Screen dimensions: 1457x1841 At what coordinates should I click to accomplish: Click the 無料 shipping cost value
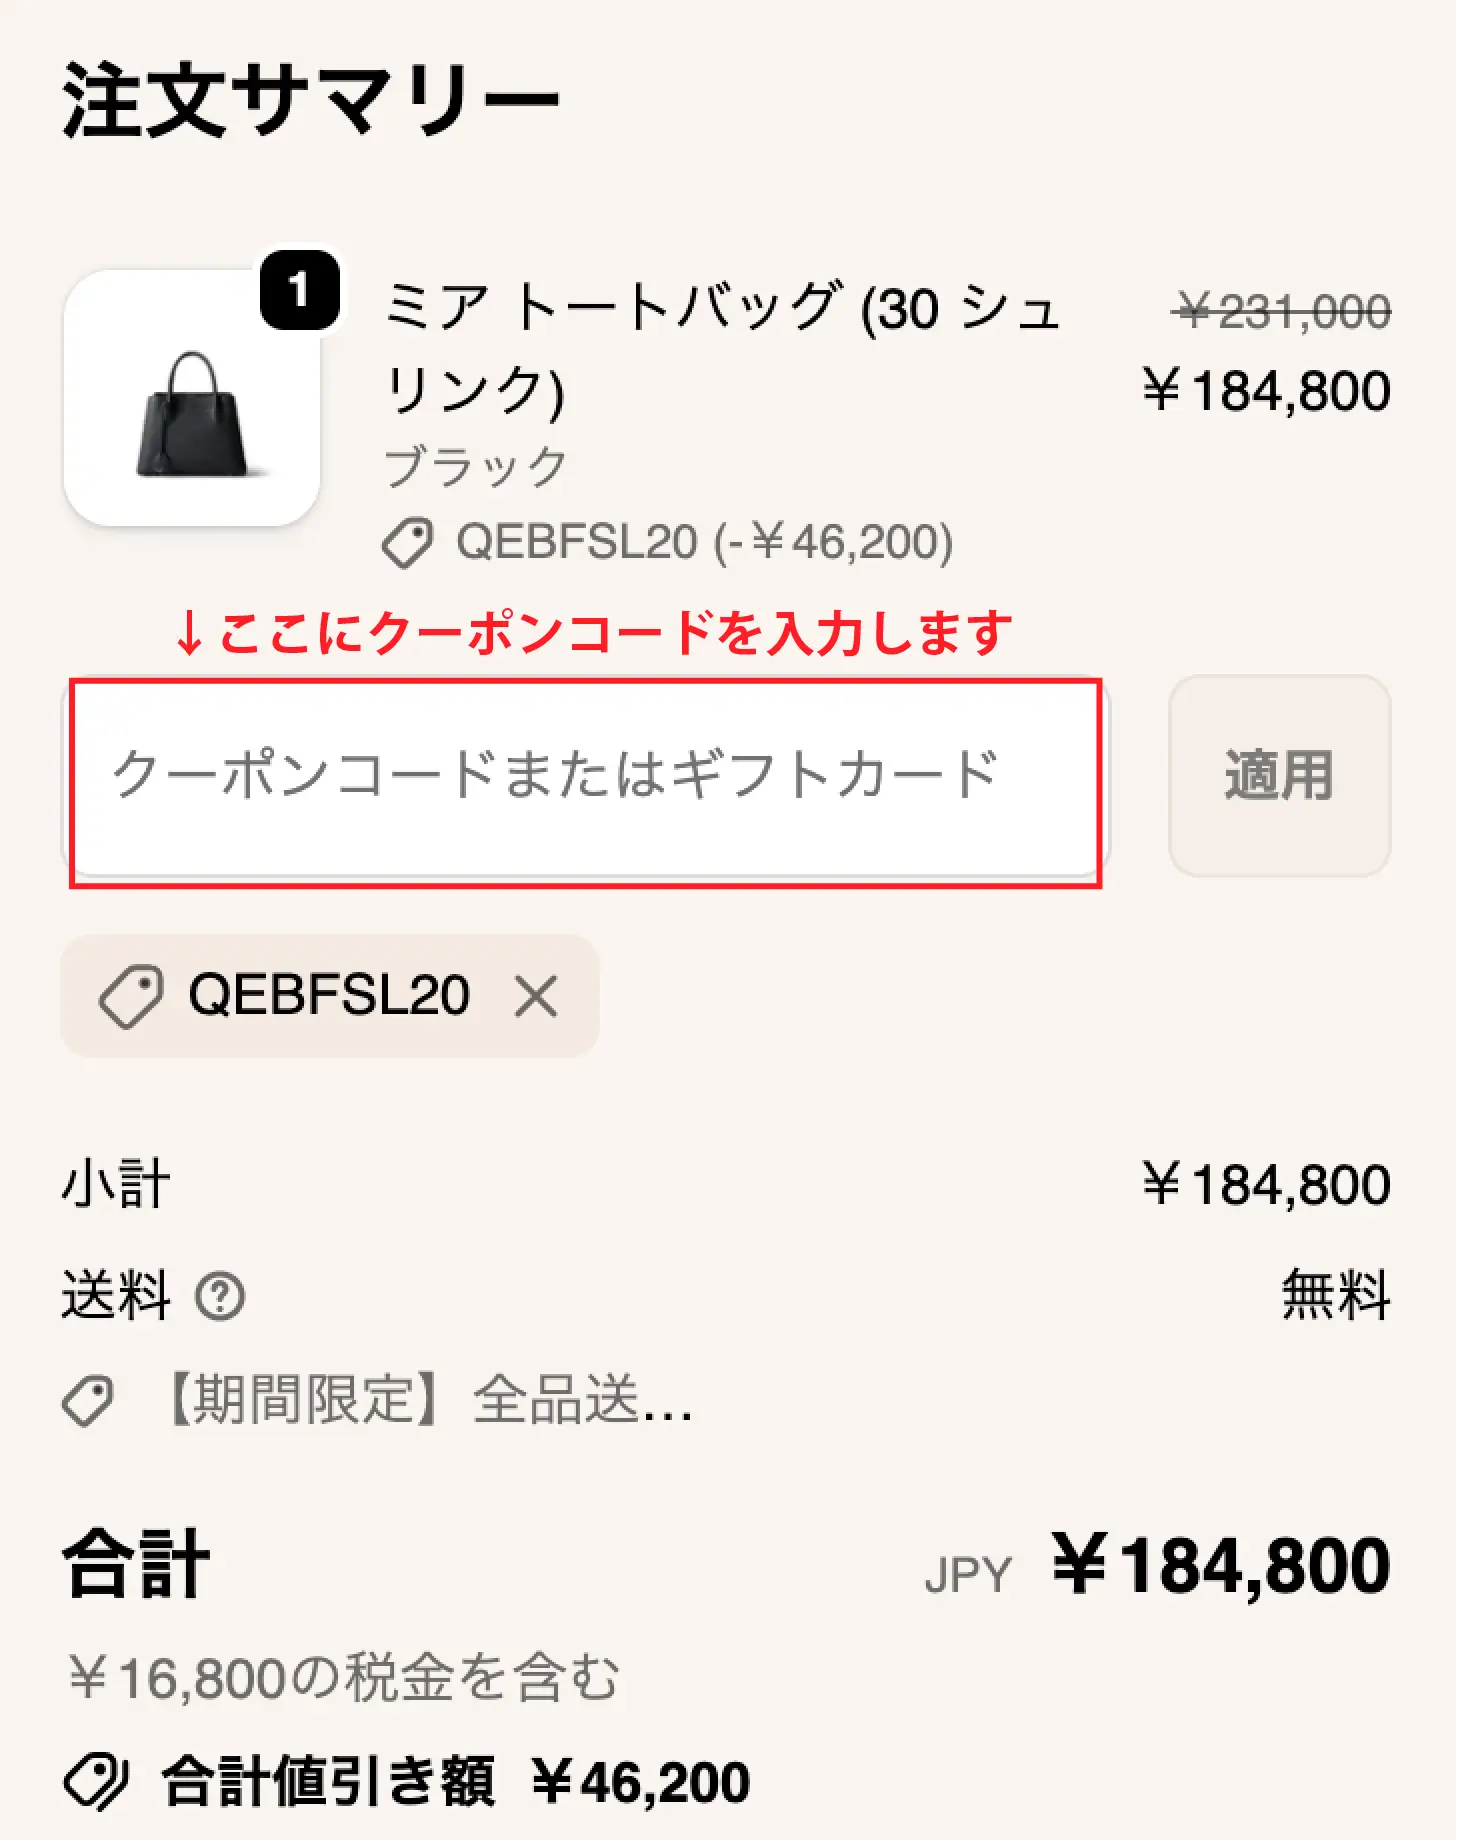click(x=1336, y=1296)
